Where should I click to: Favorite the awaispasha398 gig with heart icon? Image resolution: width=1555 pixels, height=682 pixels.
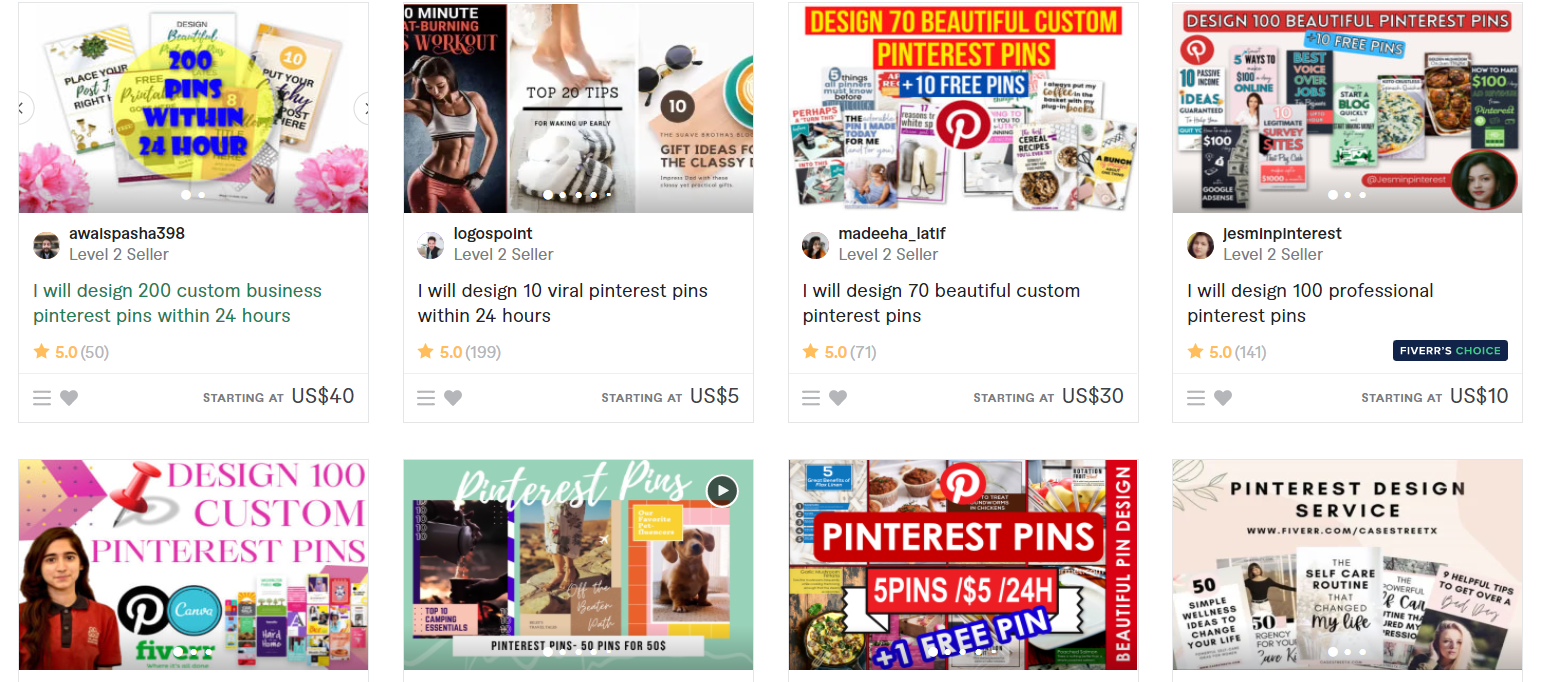coord(69,398)
